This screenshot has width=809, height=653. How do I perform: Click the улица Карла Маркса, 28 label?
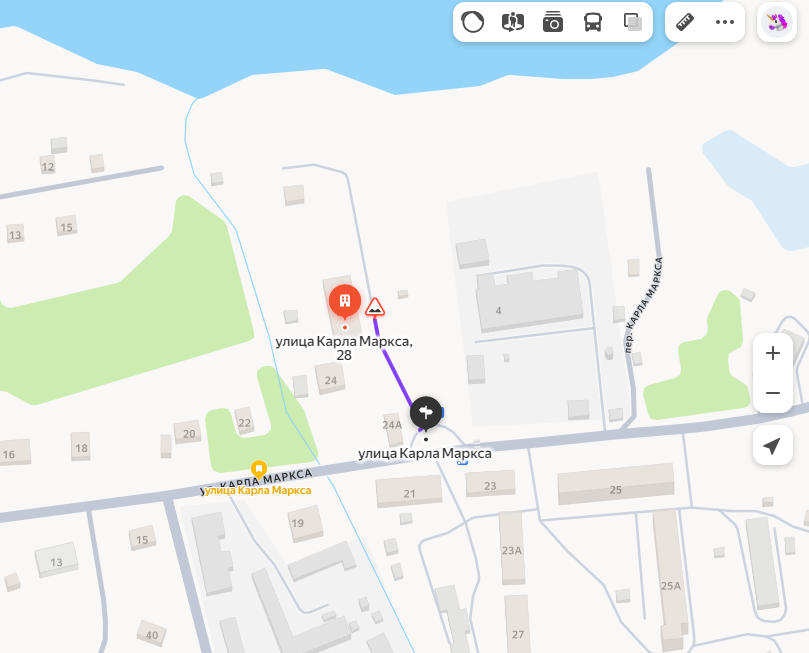pyautogui.click(x=344, y=348)
